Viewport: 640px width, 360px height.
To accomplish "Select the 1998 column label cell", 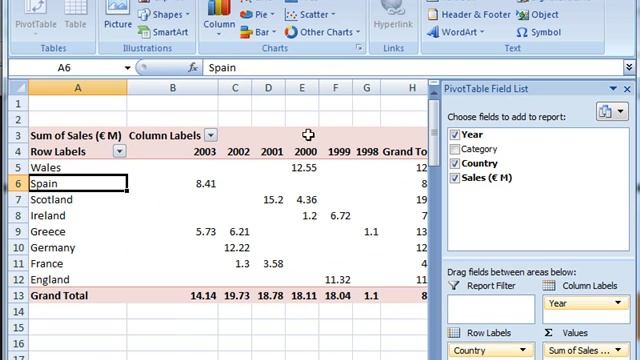I will coord(367,151).
